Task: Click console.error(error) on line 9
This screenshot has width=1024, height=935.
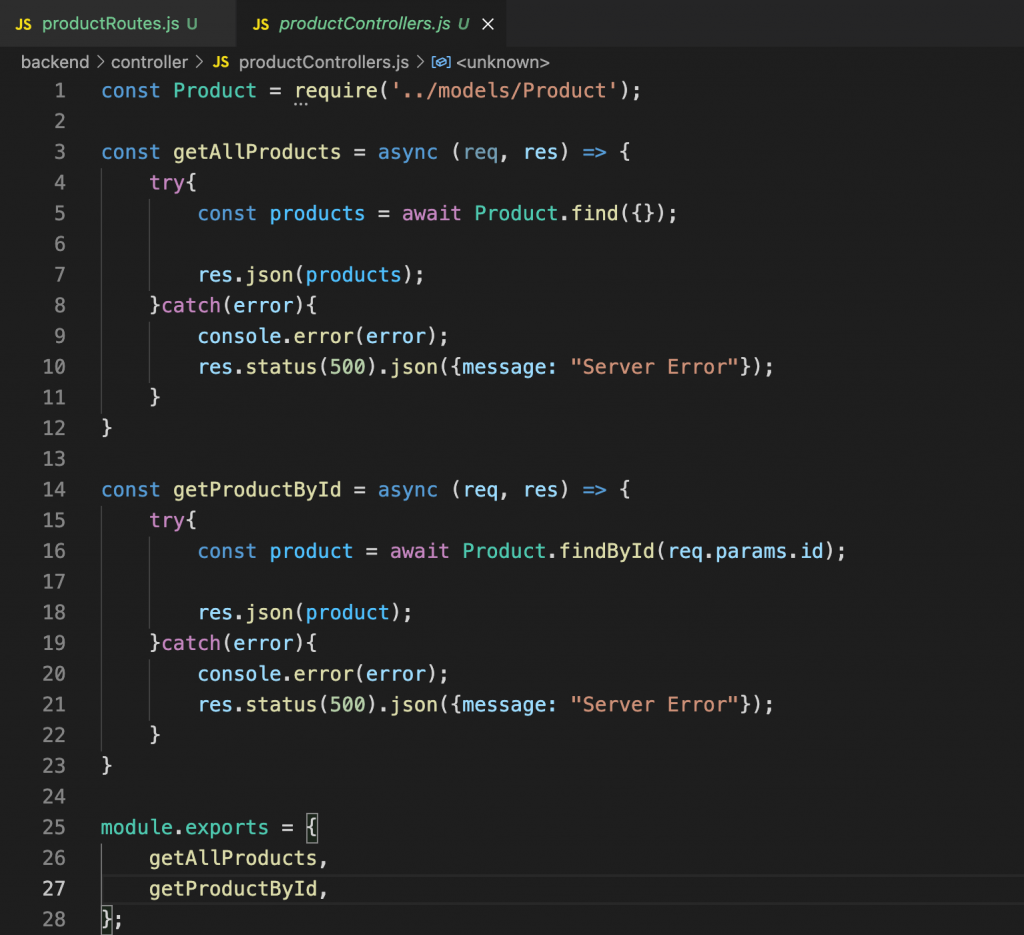Action: click(317, 336)
